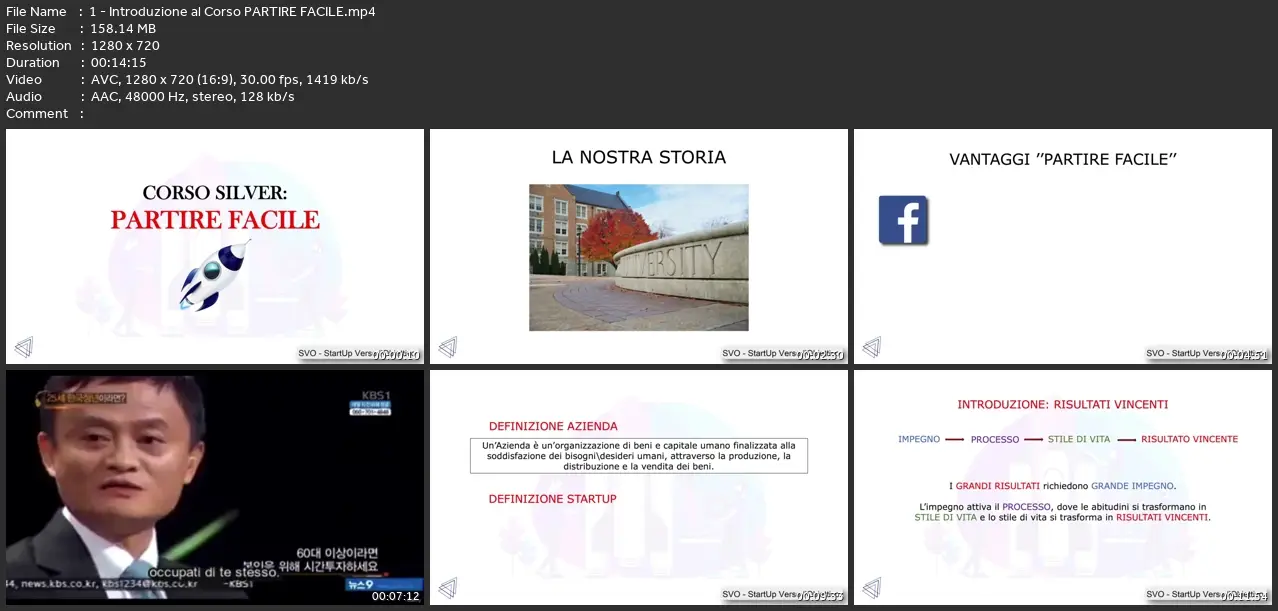Click the DEFINIZIONE STARTUP heading
The height and width of the screenshot is (611, 1278).
coord(552,499)
